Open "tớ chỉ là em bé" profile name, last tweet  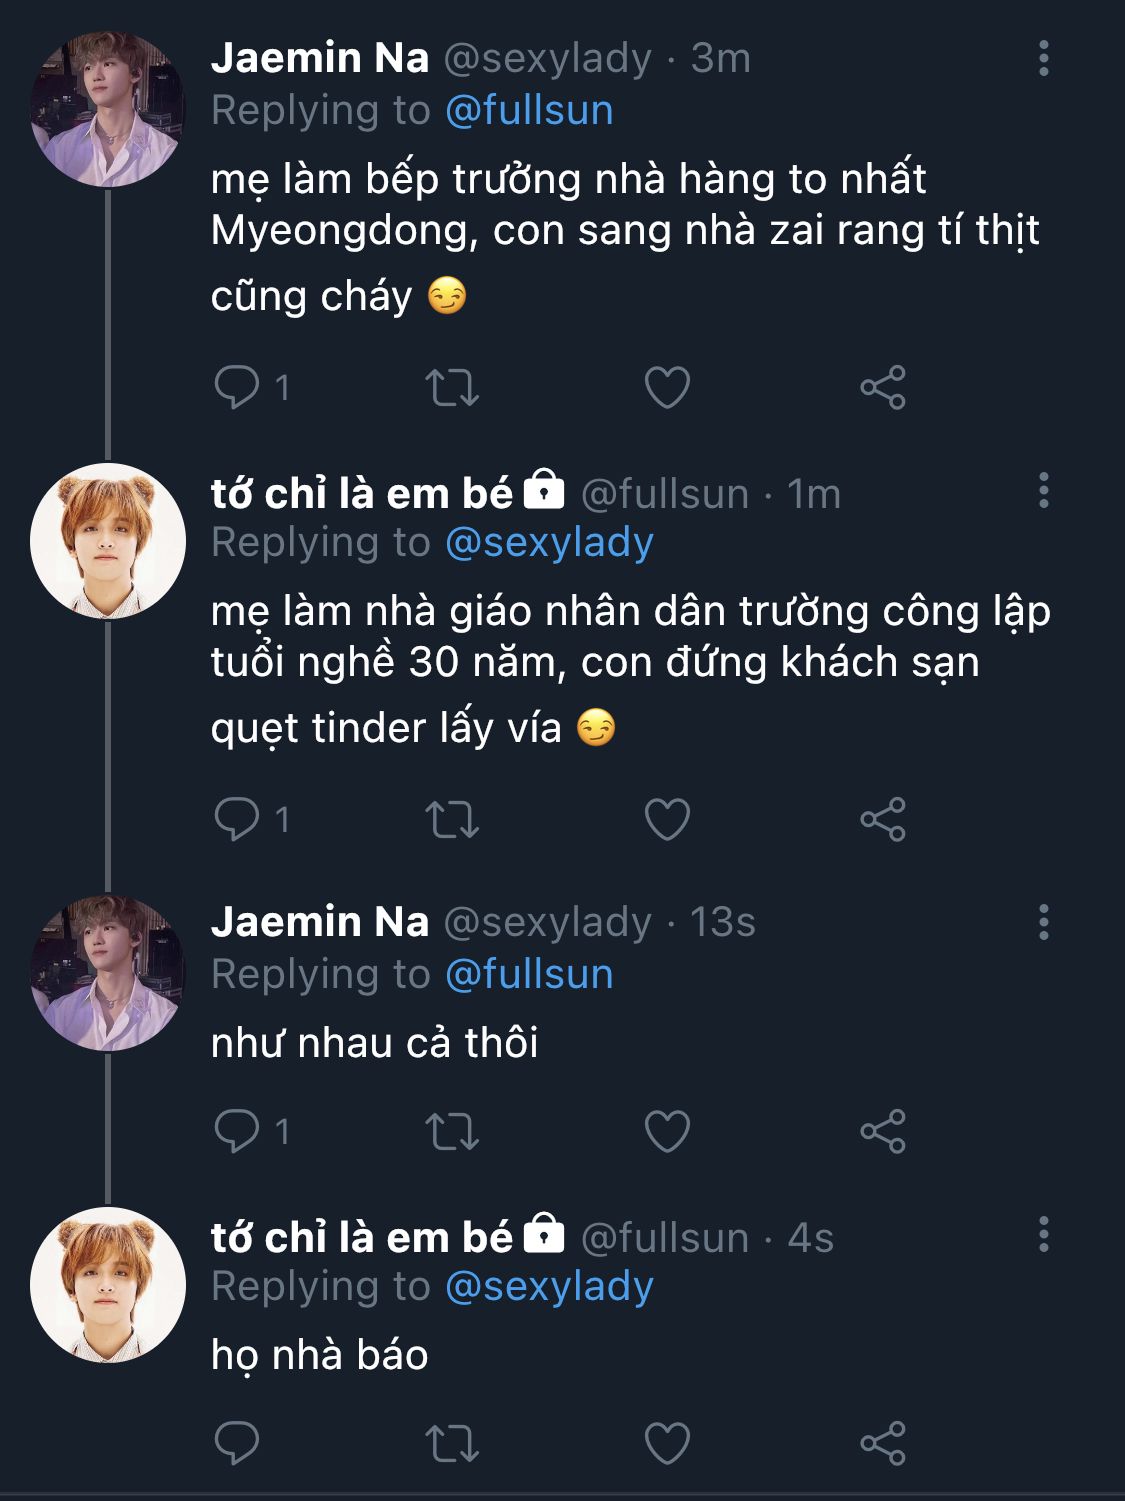pos(361,1238)
